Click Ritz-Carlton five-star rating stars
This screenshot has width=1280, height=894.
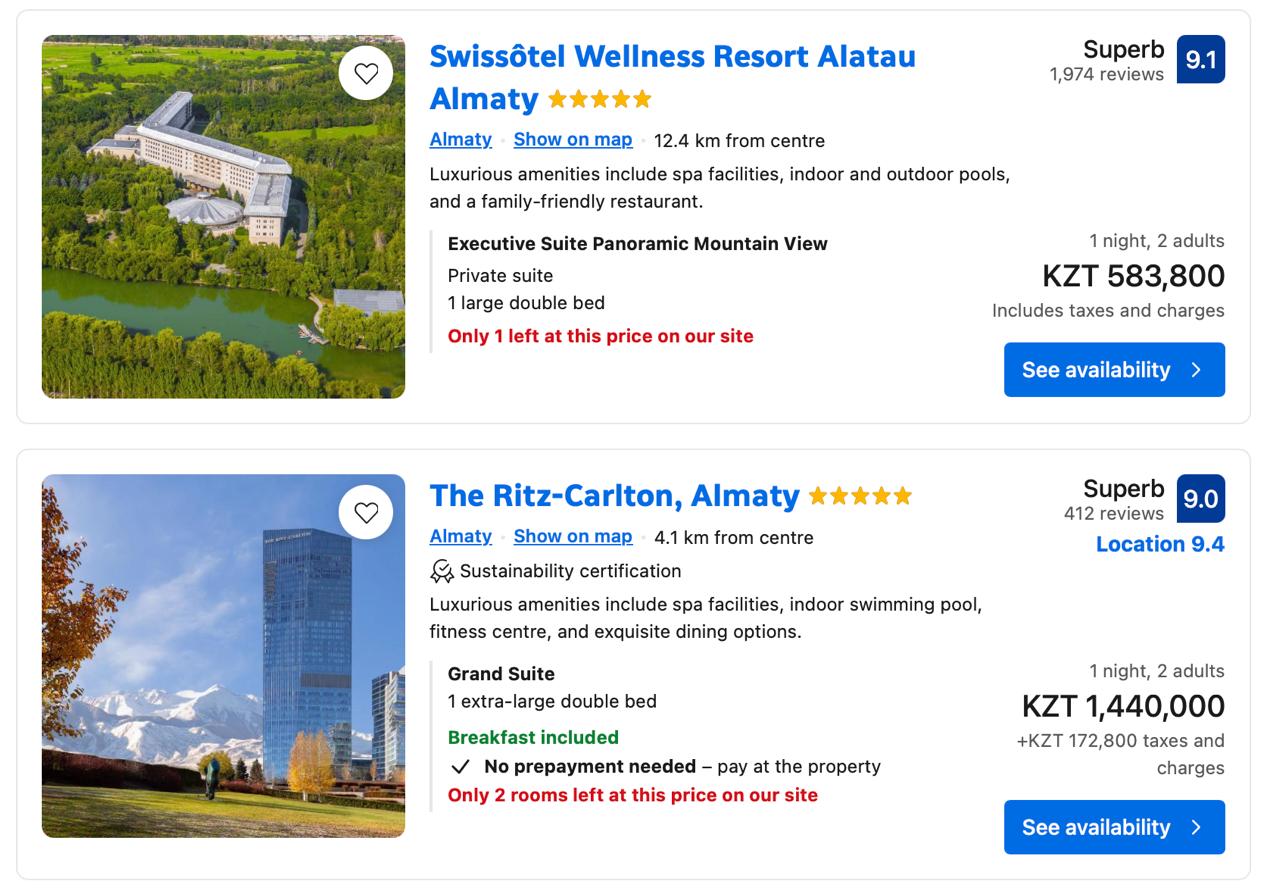tap(861, 496)
